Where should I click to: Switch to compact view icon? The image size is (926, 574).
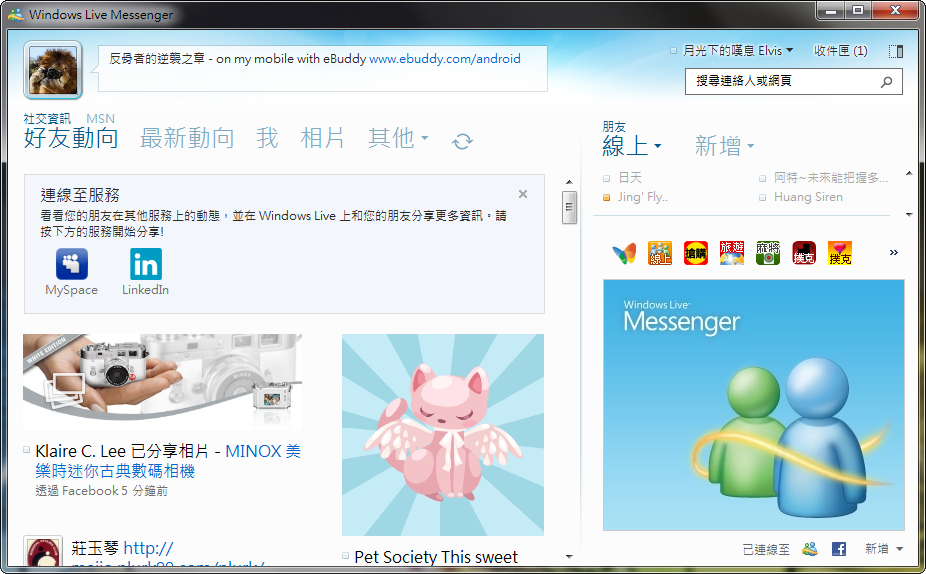click(896, 51)
